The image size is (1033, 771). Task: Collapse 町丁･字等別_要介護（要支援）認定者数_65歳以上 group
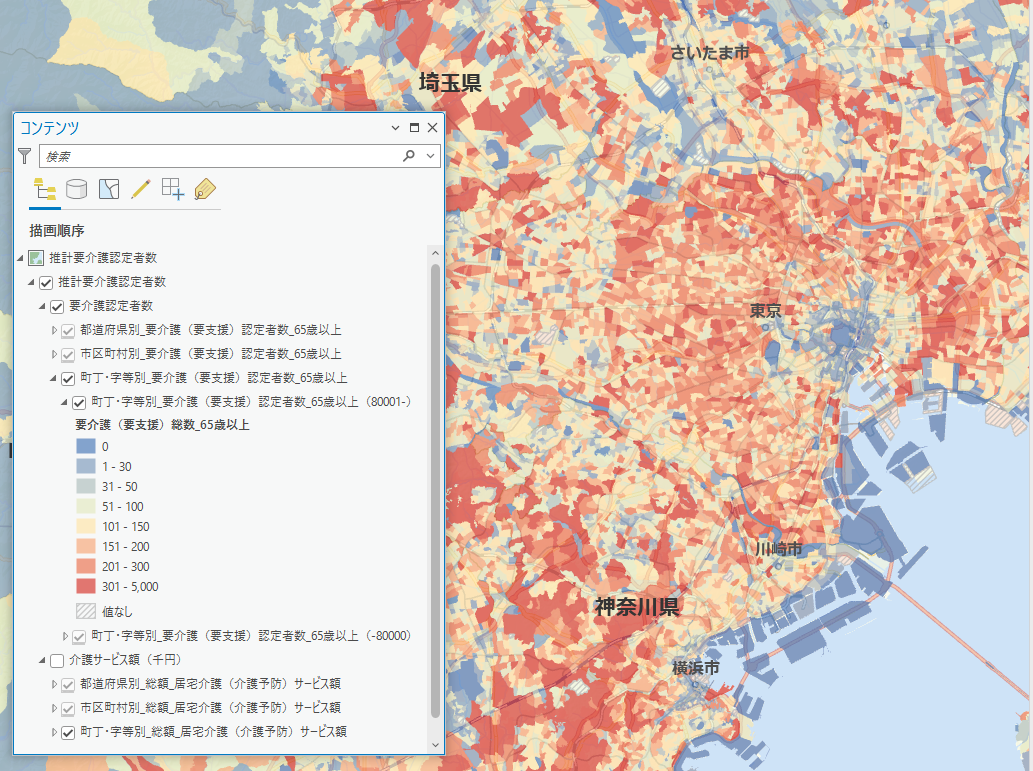point(53,378)
